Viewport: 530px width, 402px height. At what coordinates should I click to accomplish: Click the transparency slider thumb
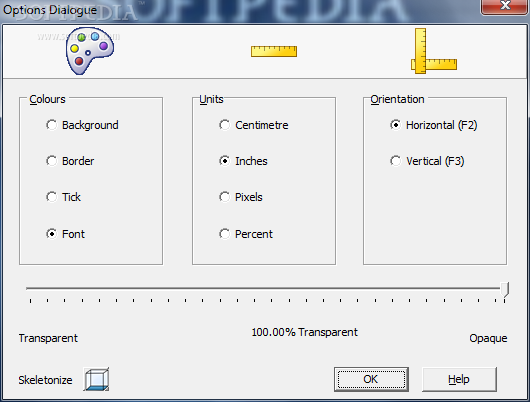click(x=505, y=290)
